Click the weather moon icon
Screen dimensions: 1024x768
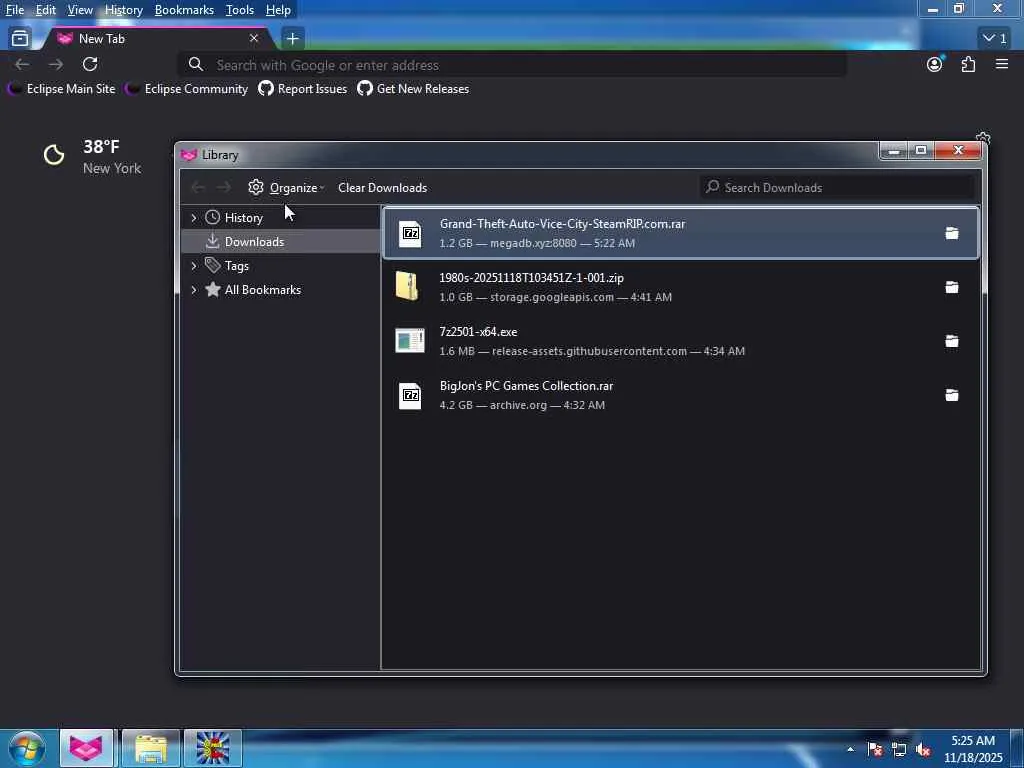point(54,155)
